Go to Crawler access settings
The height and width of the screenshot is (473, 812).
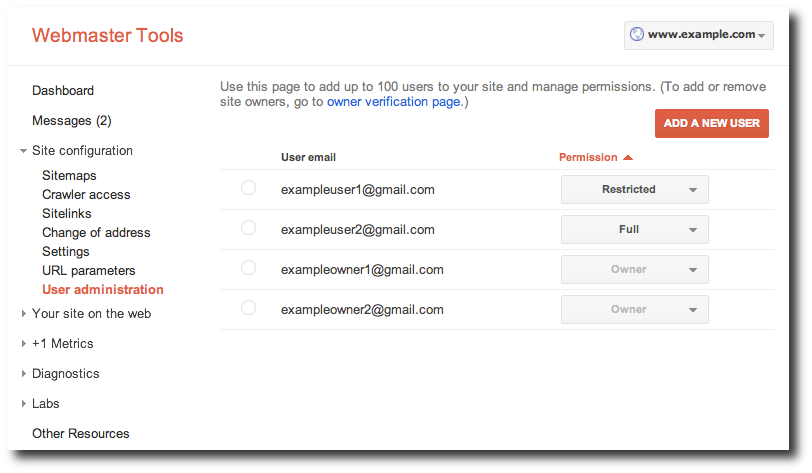point(86,194)
